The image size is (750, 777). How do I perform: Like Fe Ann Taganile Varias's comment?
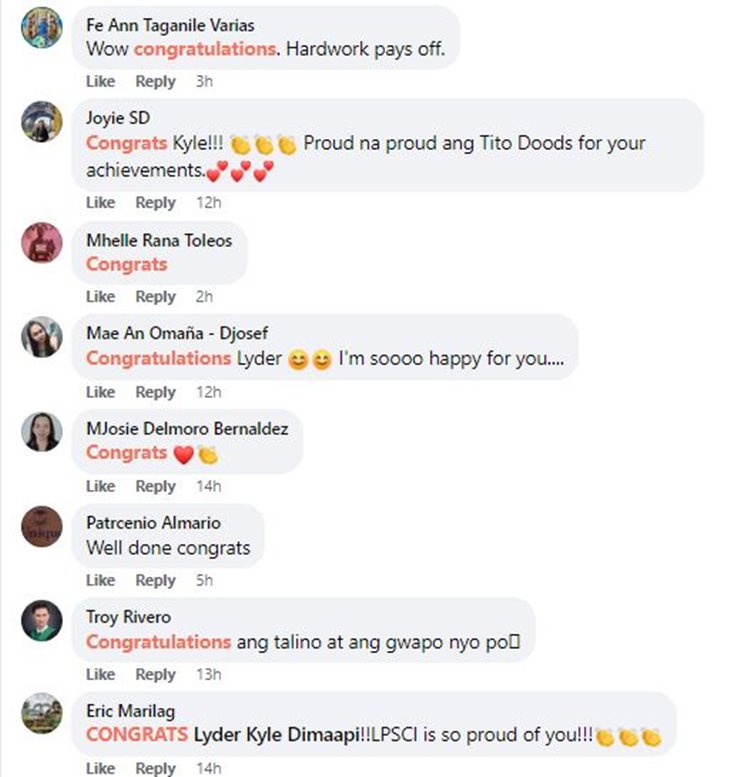[100, 81]
